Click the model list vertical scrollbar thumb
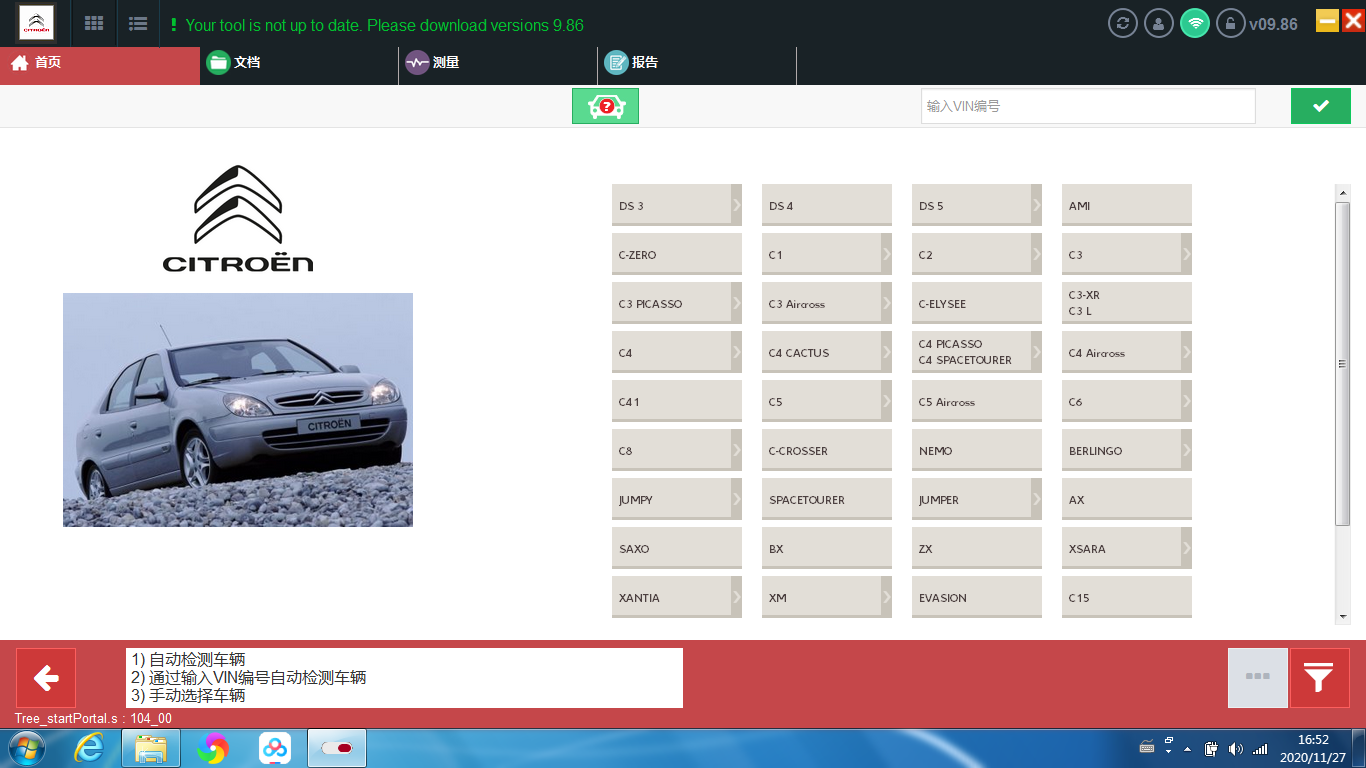This screenshot has height=768, width=1366. pyautogui.click(x=1342, y=363)
